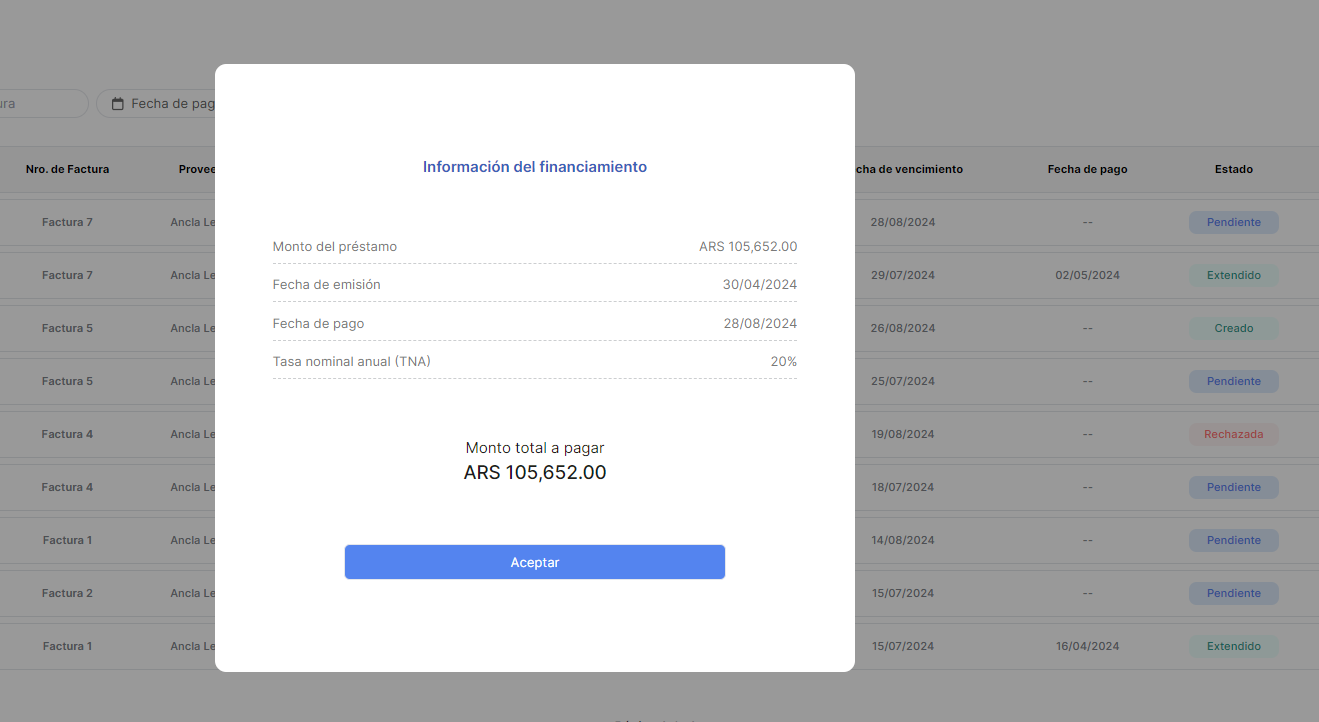Focus the partially visible search input field

(x=40, y=104)
